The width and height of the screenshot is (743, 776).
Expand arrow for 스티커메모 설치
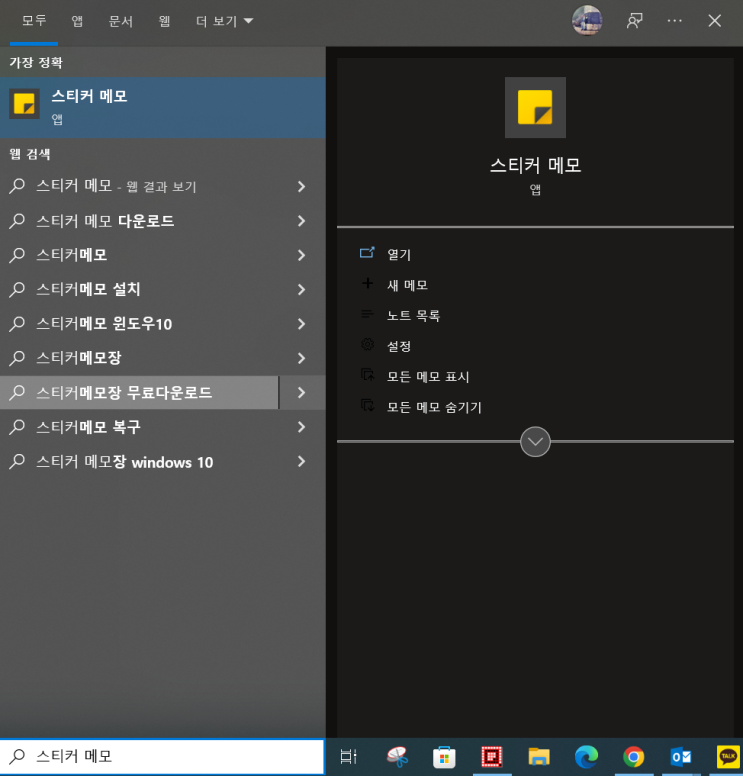point(301,289)
